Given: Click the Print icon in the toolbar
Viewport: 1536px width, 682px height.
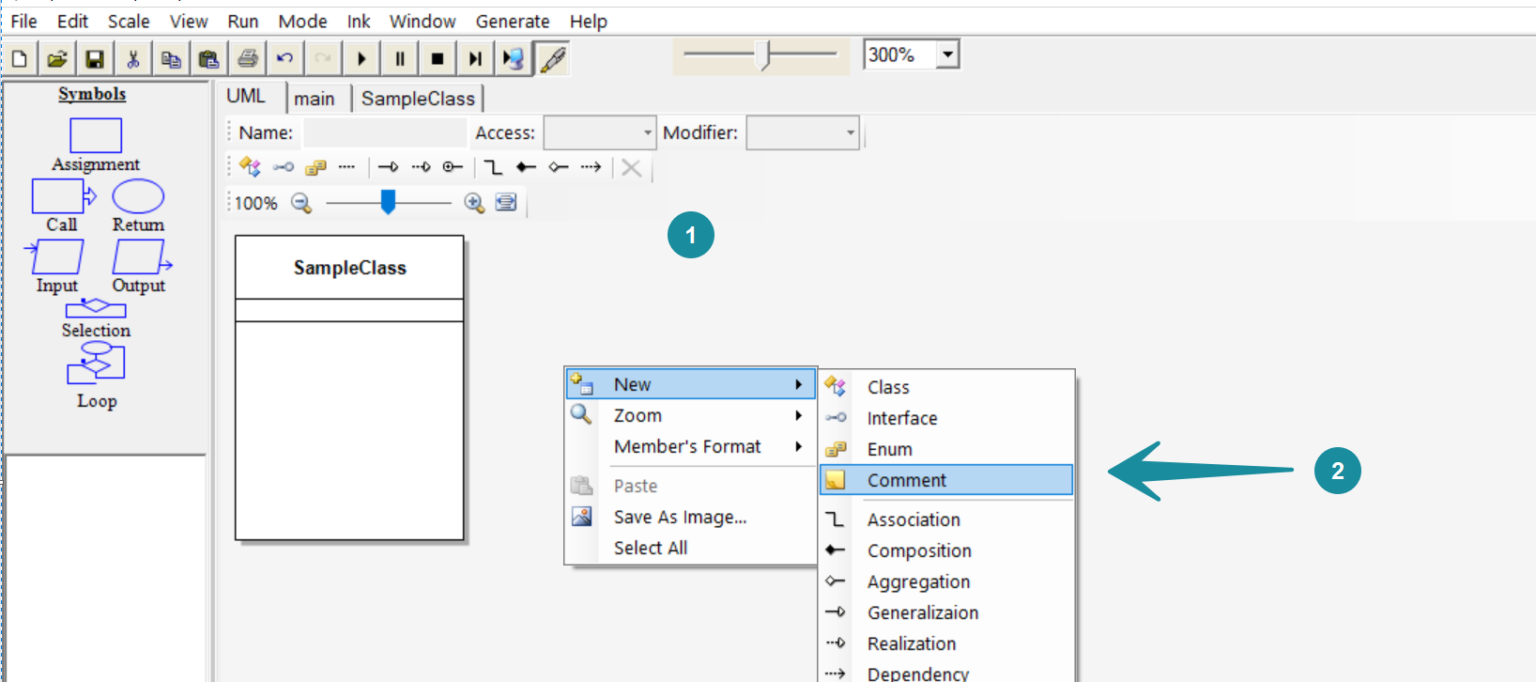Looking at the screenshot, I should click(x=247, y=59).
